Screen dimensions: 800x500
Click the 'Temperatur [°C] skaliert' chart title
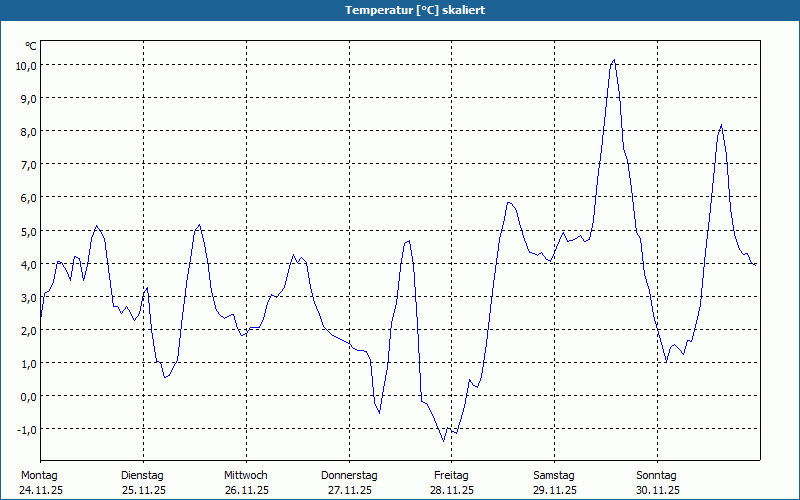coord(415,10)
